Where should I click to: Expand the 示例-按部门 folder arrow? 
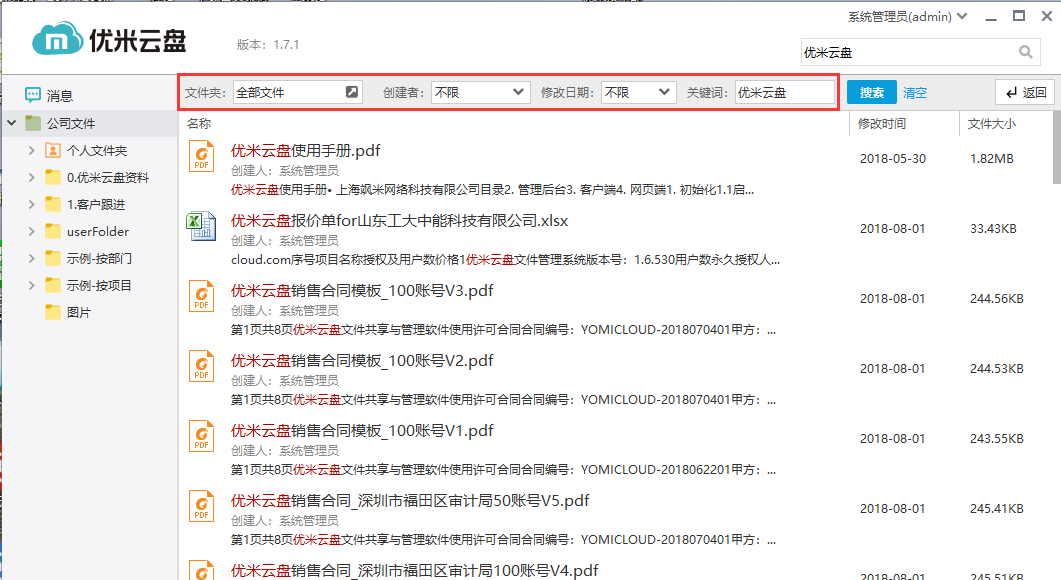pos(33,259)
